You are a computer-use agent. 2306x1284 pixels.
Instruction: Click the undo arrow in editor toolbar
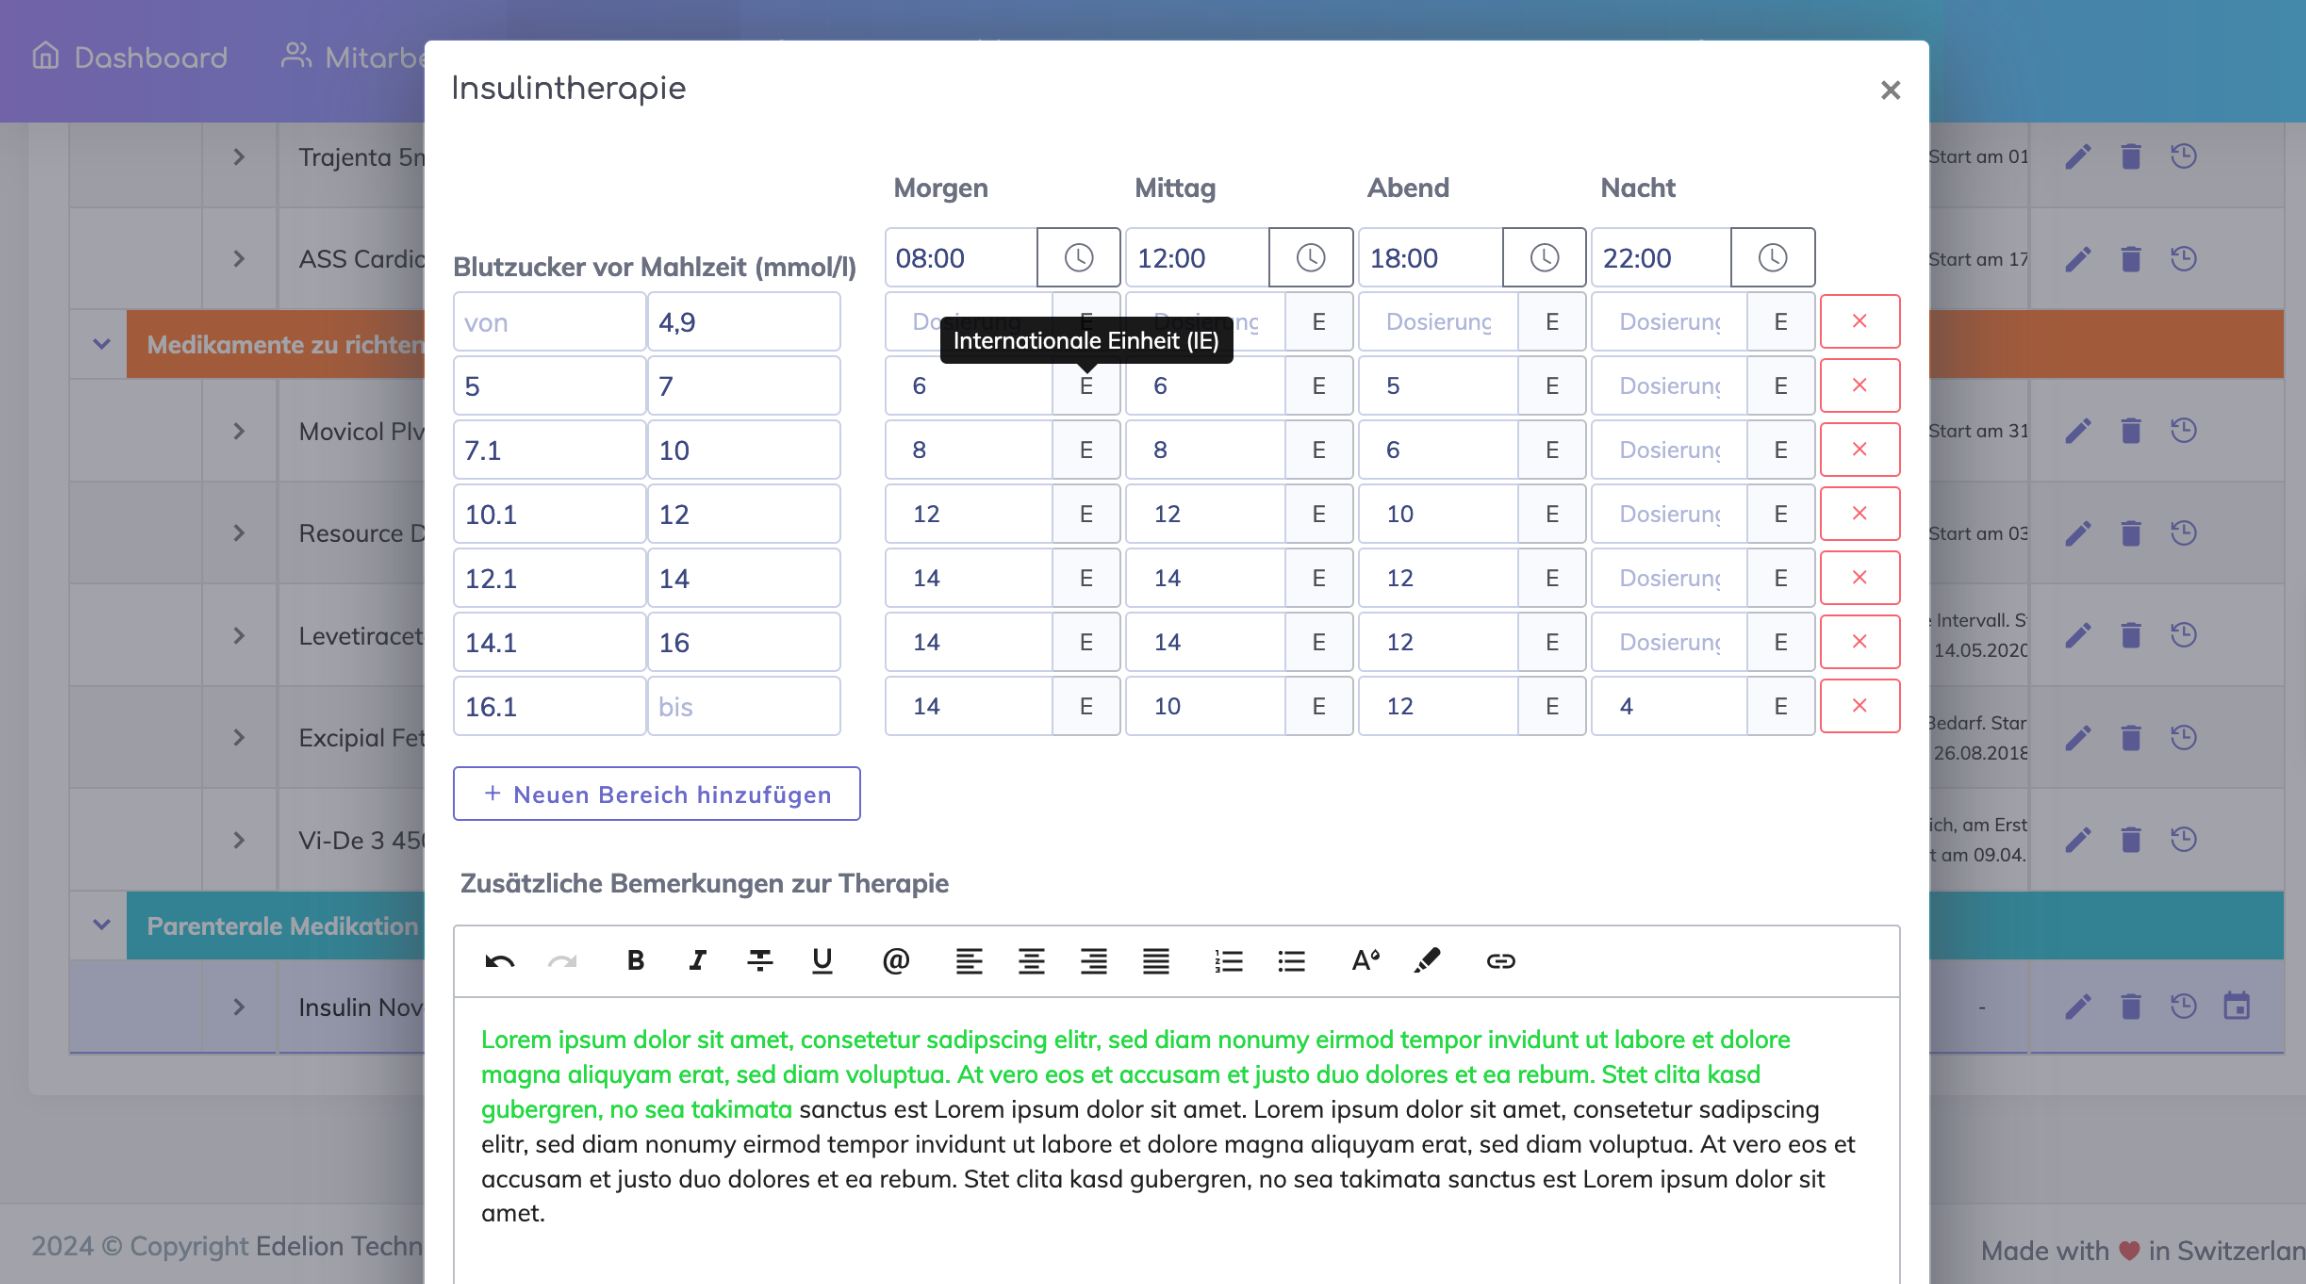click(499, 961)
